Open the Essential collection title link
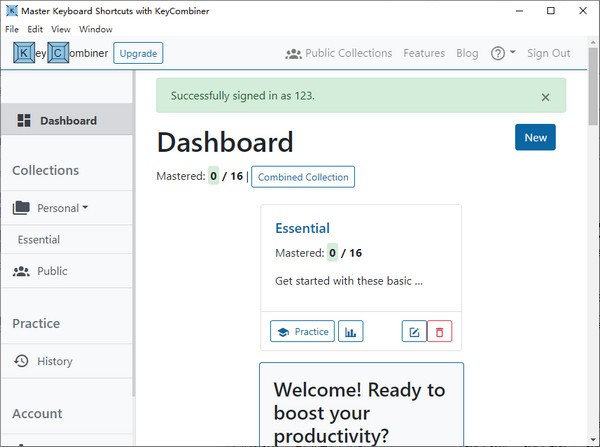This screenshot has height=447, width=600. [302, 228]
